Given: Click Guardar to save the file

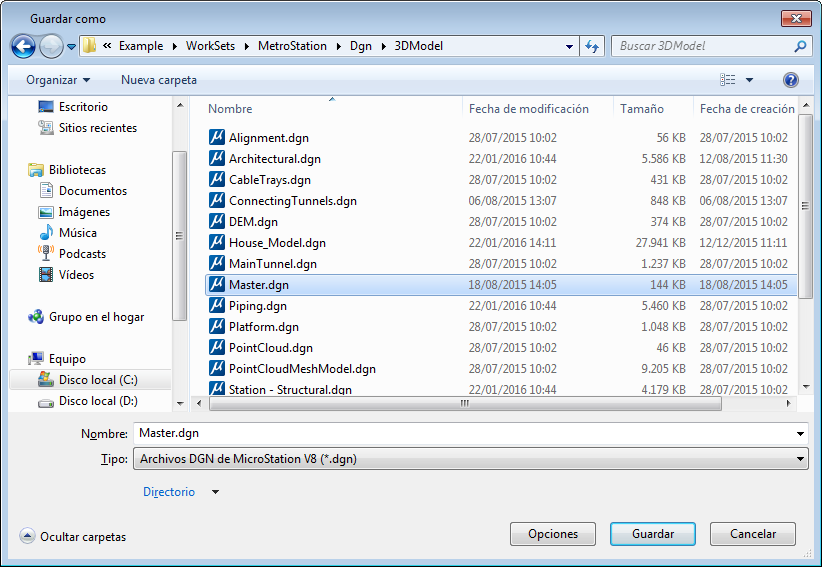Looking at the screenshot, I should point(653,534).
